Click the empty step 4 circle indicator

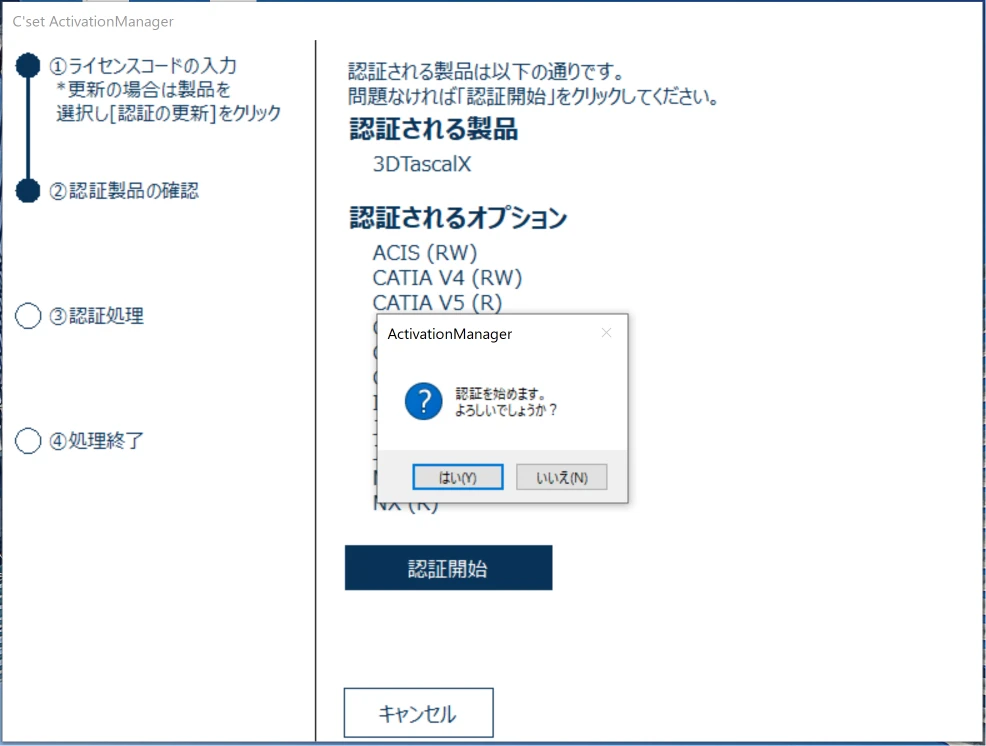pyautogui.click(x=29, y=441)
